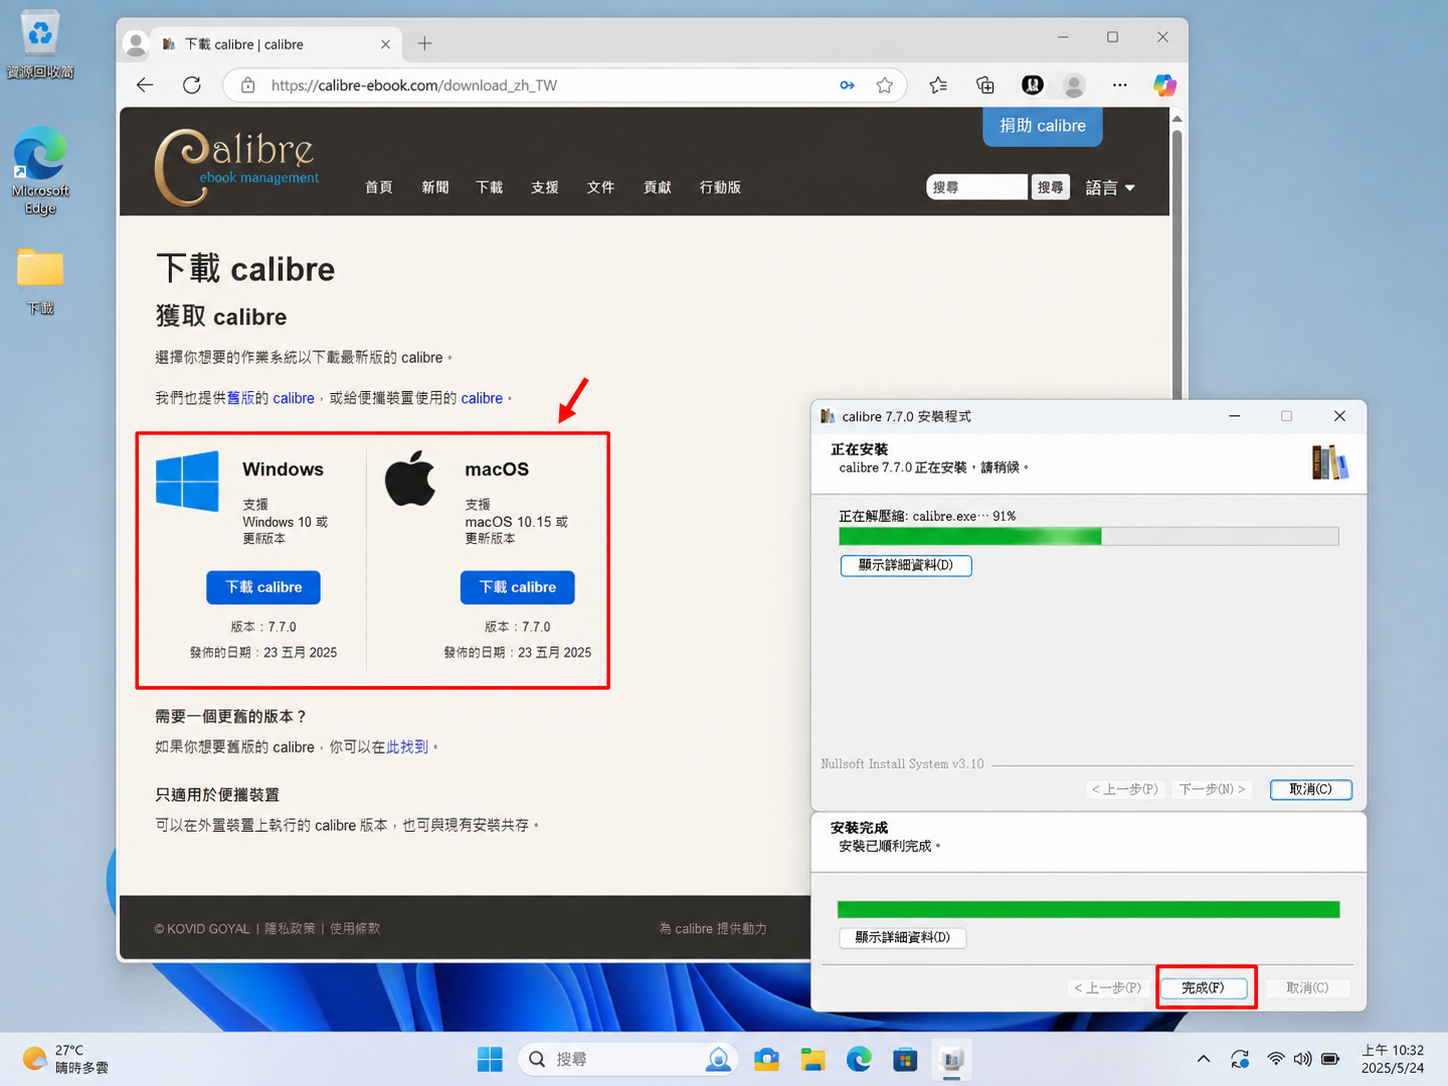The width and height of the screenshot is (1448, 1086).
Task: Go to the 首頁 navigation item
Action: point(379,187)
